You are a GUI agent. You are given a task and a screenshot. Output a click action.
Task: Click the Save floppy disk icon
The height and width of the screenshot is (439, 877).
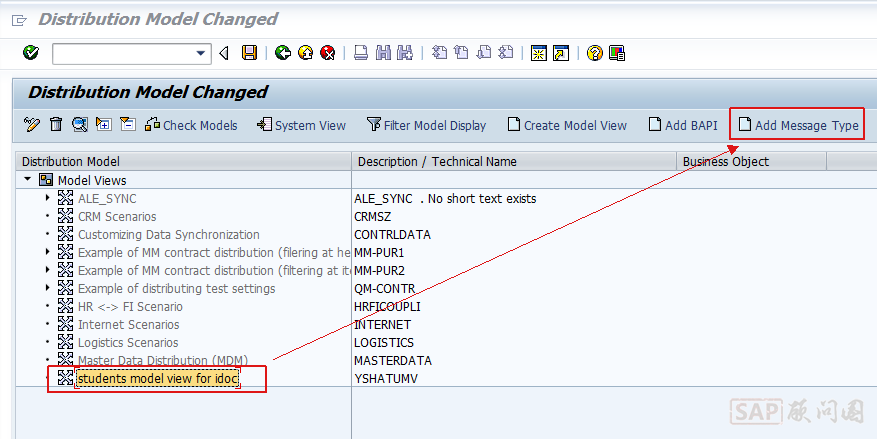249,53
